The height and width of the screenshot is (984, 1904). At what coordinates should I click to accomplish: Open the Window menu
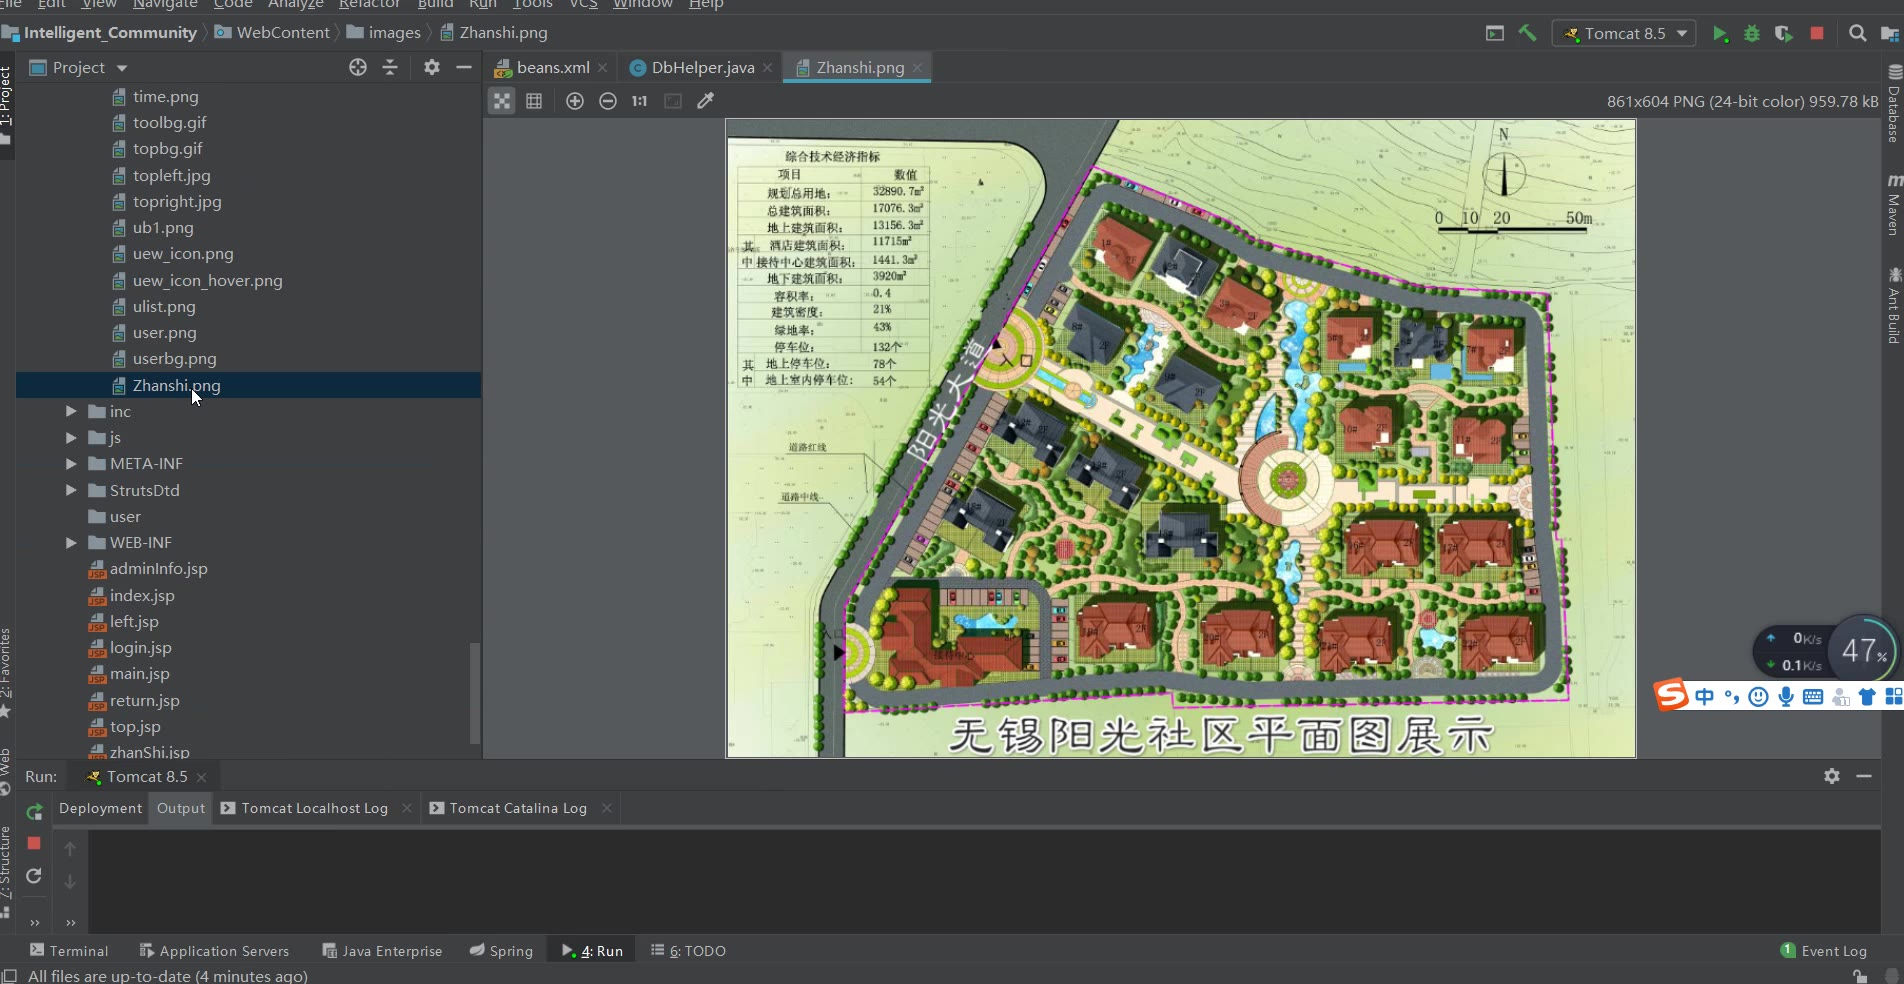[642, 4]
